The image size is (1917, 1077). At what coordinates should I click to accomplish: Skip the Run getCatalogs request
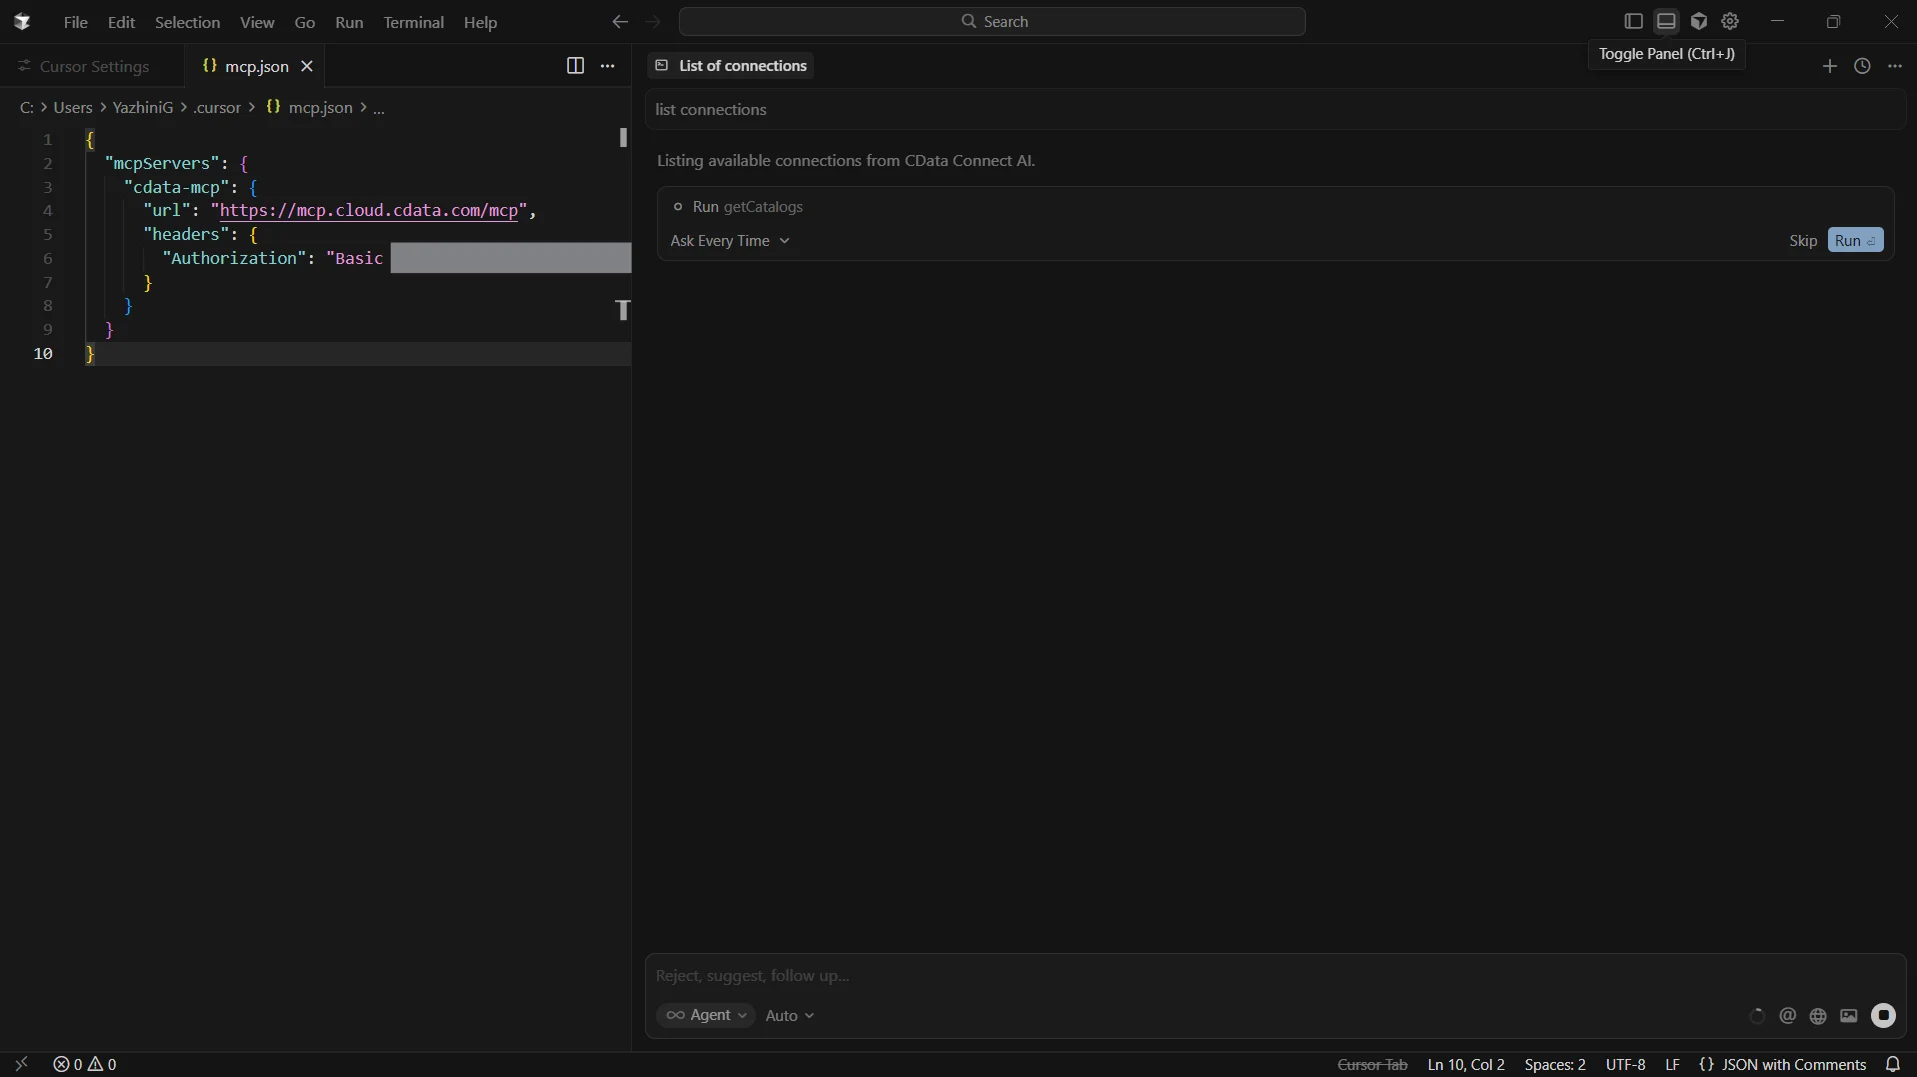(1802, 240)
